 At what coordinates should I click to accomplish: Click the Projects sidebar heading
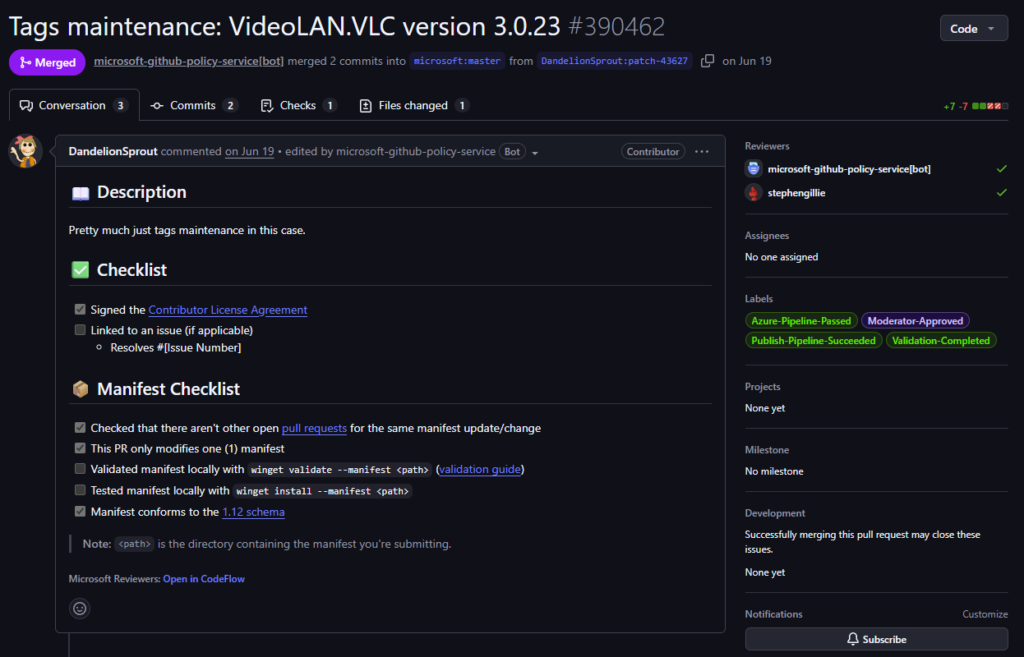coord(762,387)
